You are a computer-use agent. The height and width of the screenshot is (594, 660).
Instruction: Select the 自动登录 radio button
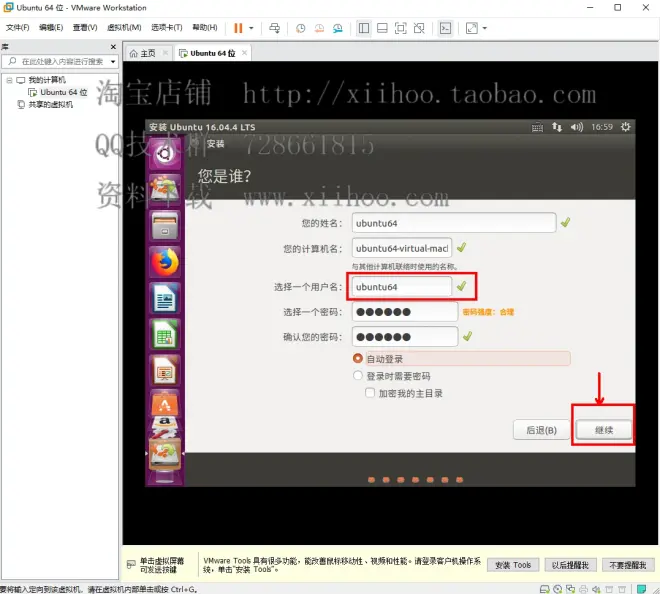pos(358,358)
